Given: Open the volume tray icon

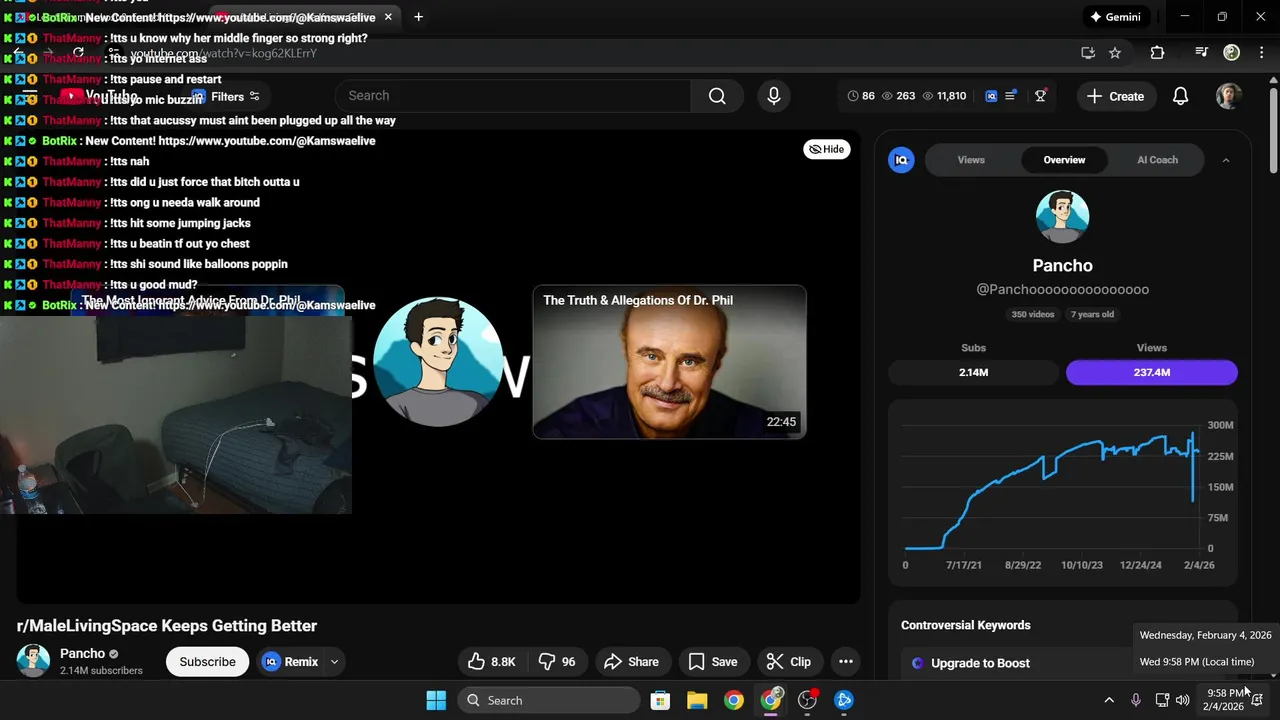Looking at the screenshot, I should pos(1183,700).
